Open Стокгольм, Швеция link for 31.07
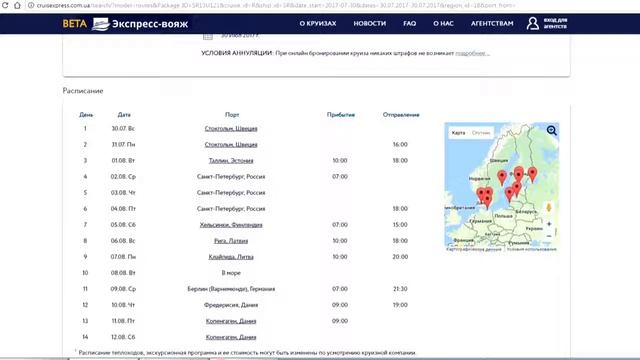Image resolution: width=640 pixels, height=360 pixels. tap(231, 144)
